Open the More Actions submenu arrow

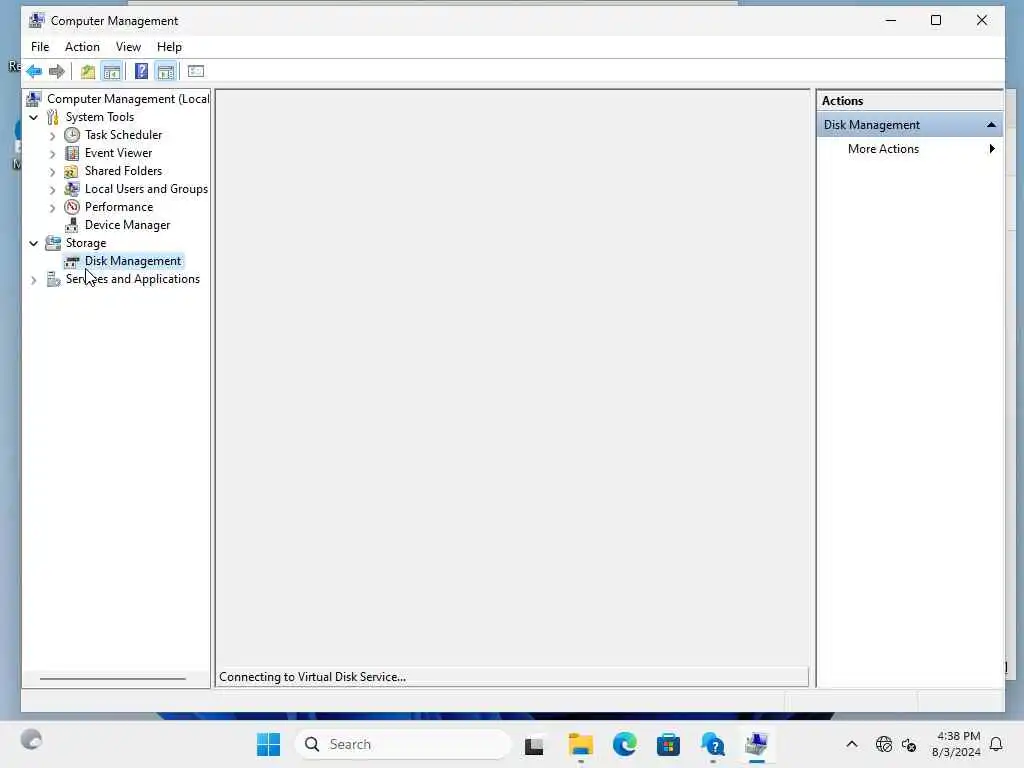point(992,149)
